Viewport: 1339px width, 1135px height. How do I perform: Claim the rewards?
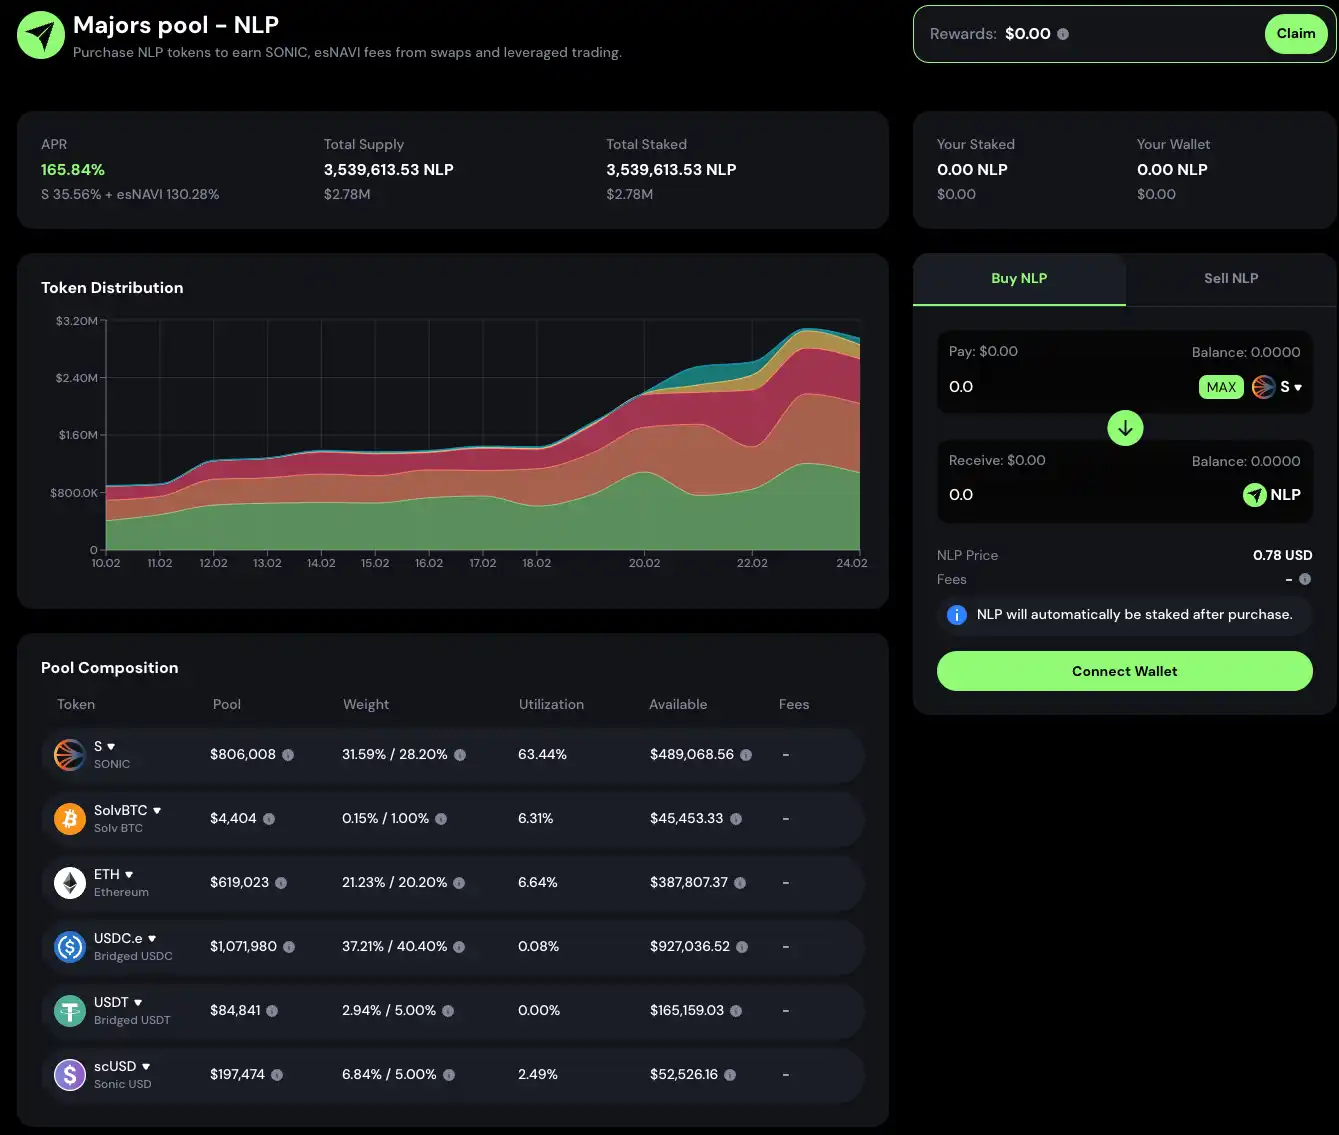pos(1295,34)
